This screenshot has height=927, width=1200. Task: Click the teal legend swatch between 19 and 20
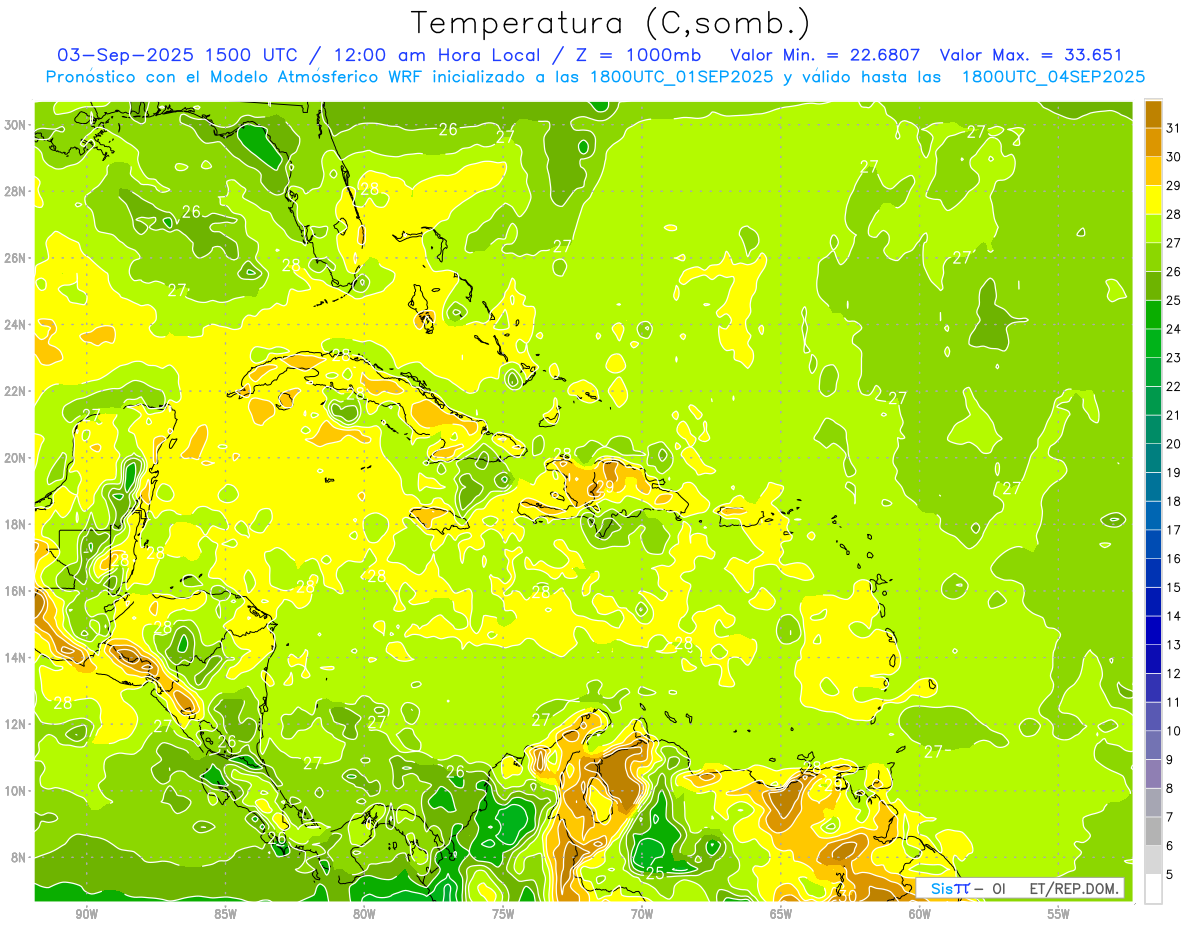tap(1153, 458)
